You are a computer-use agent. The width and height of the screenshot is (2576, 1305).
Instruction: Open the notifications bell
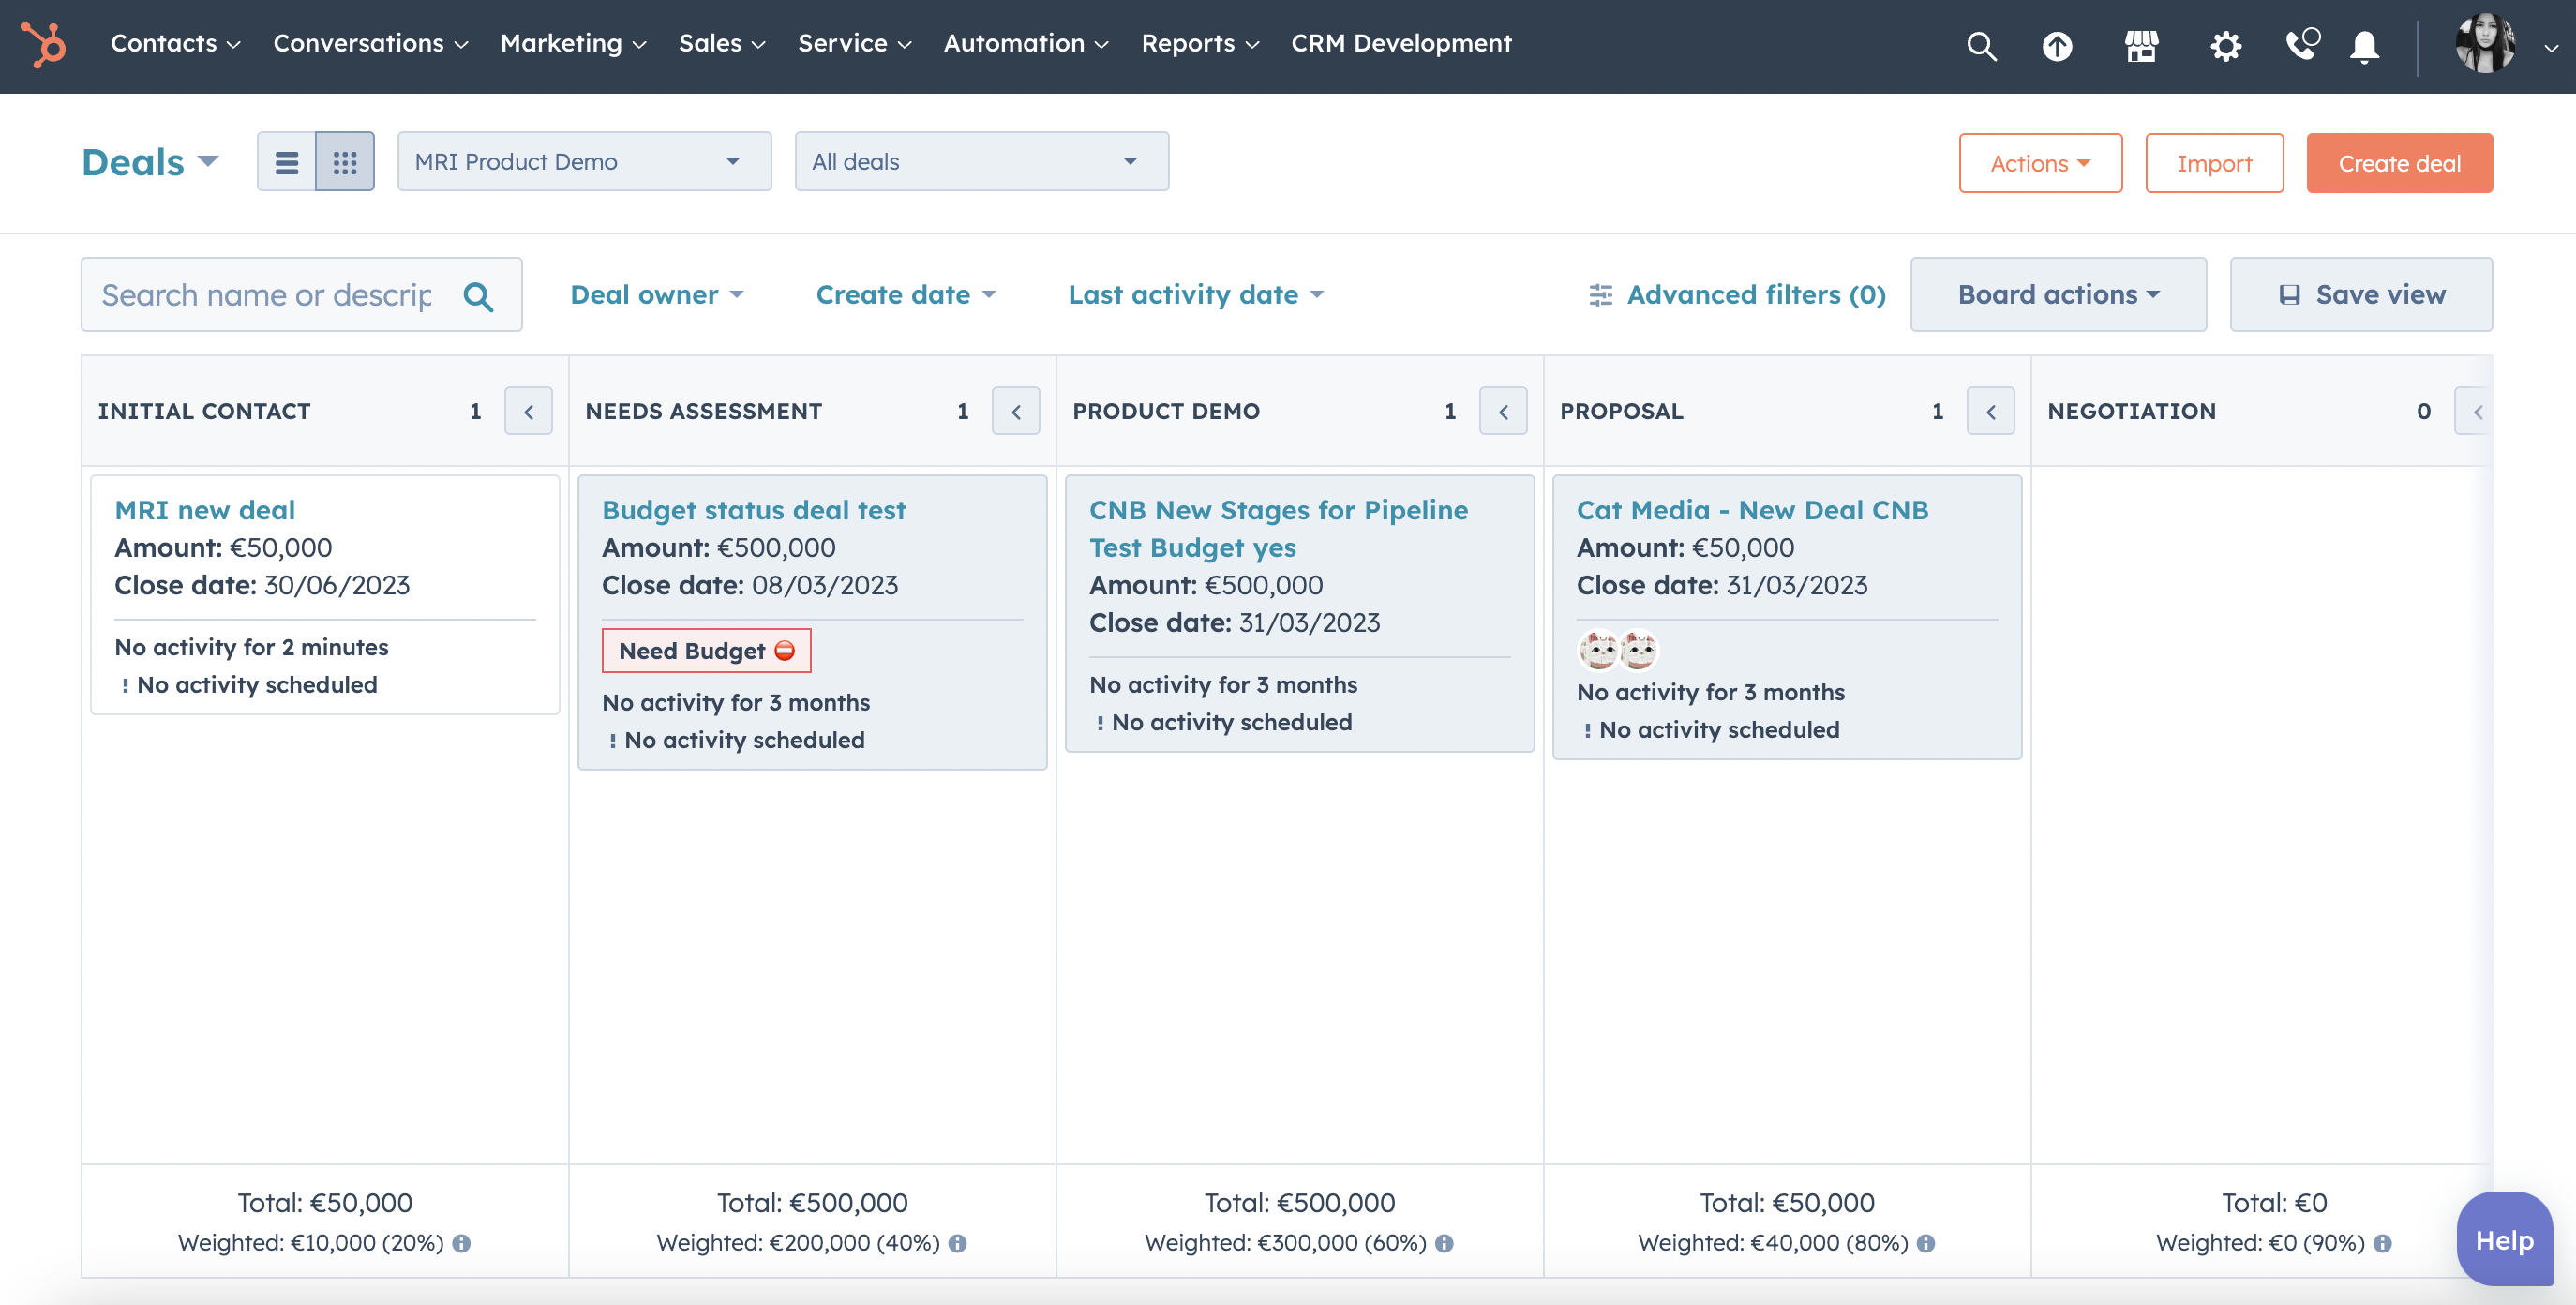click(2364, 46)
